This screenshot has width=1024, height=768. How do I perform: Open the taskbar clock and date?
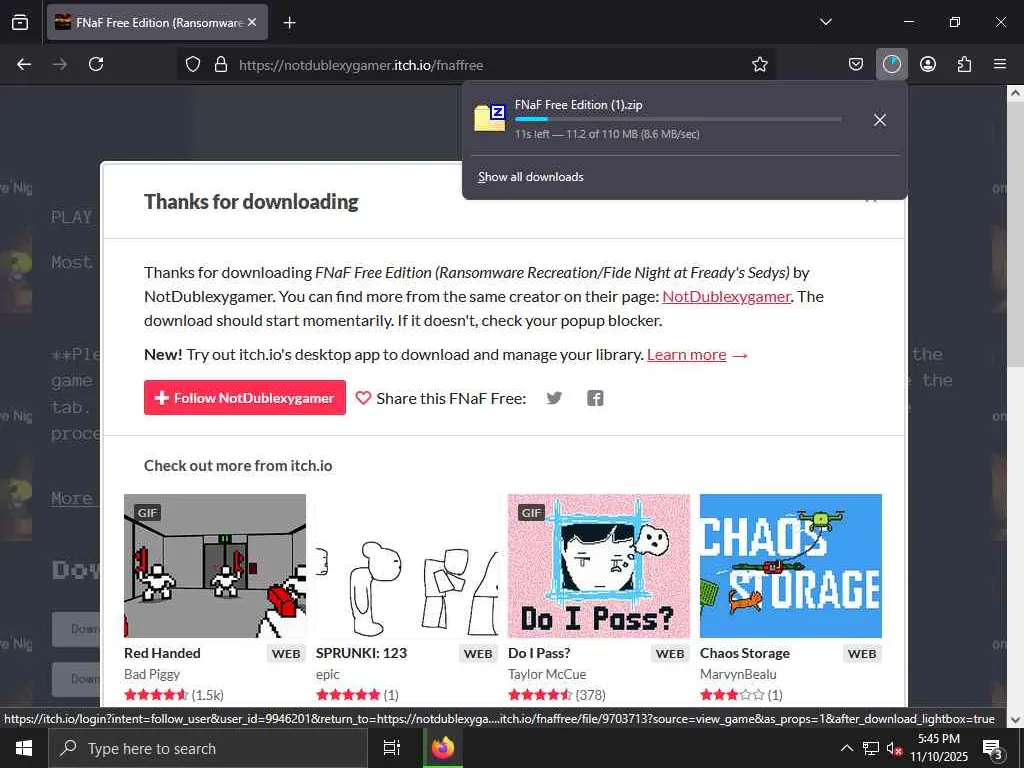click(939, 748)
